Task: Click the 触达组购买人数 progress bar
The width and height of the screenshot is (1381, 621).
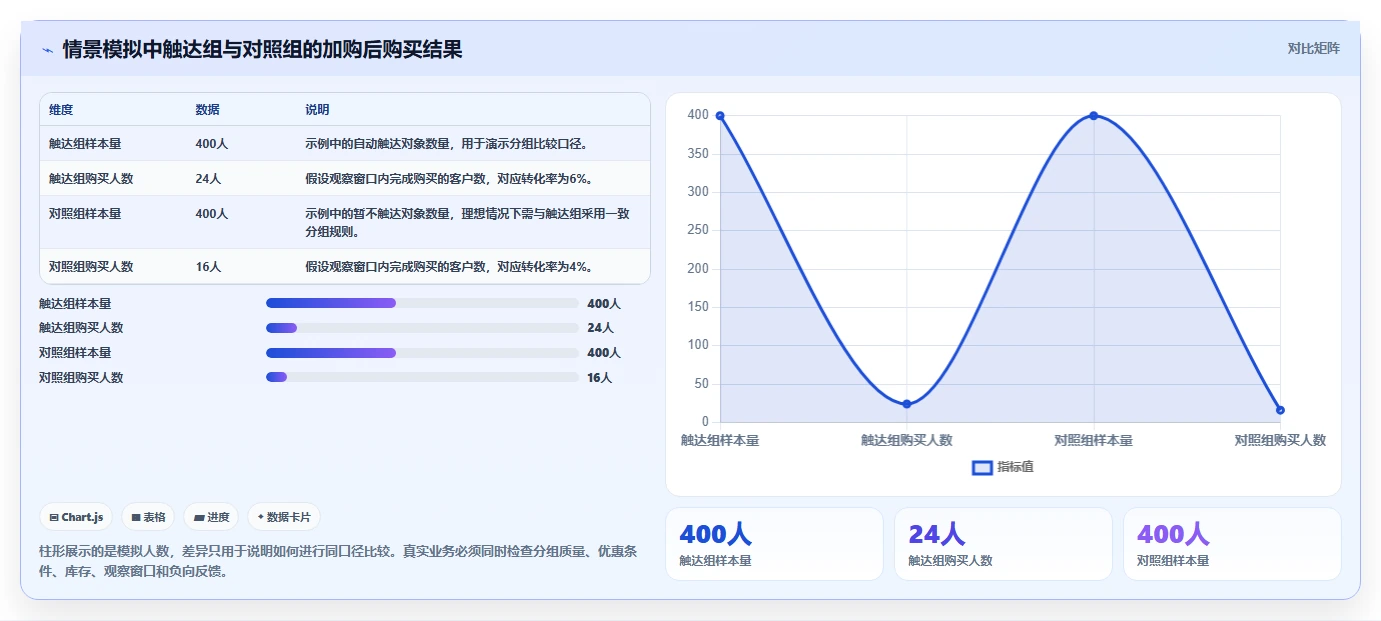Action: (x=422, y=328)
